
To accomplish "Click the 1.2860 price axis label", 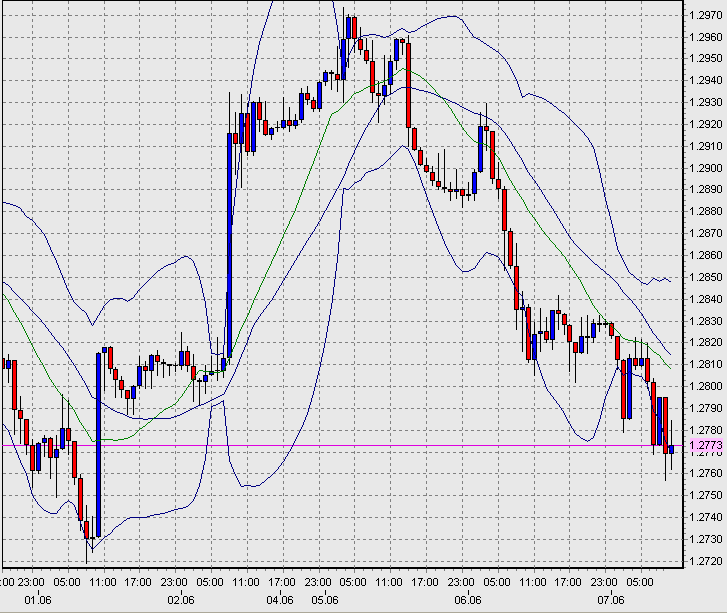I will [706, 255].
